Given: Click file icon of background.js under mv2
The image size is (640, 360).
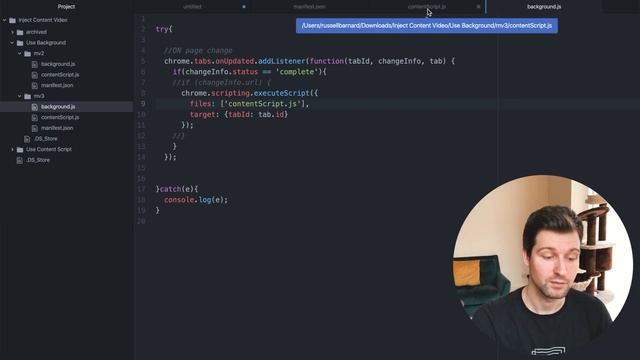Looking at the screenshot, I should [x=35, y=64].
